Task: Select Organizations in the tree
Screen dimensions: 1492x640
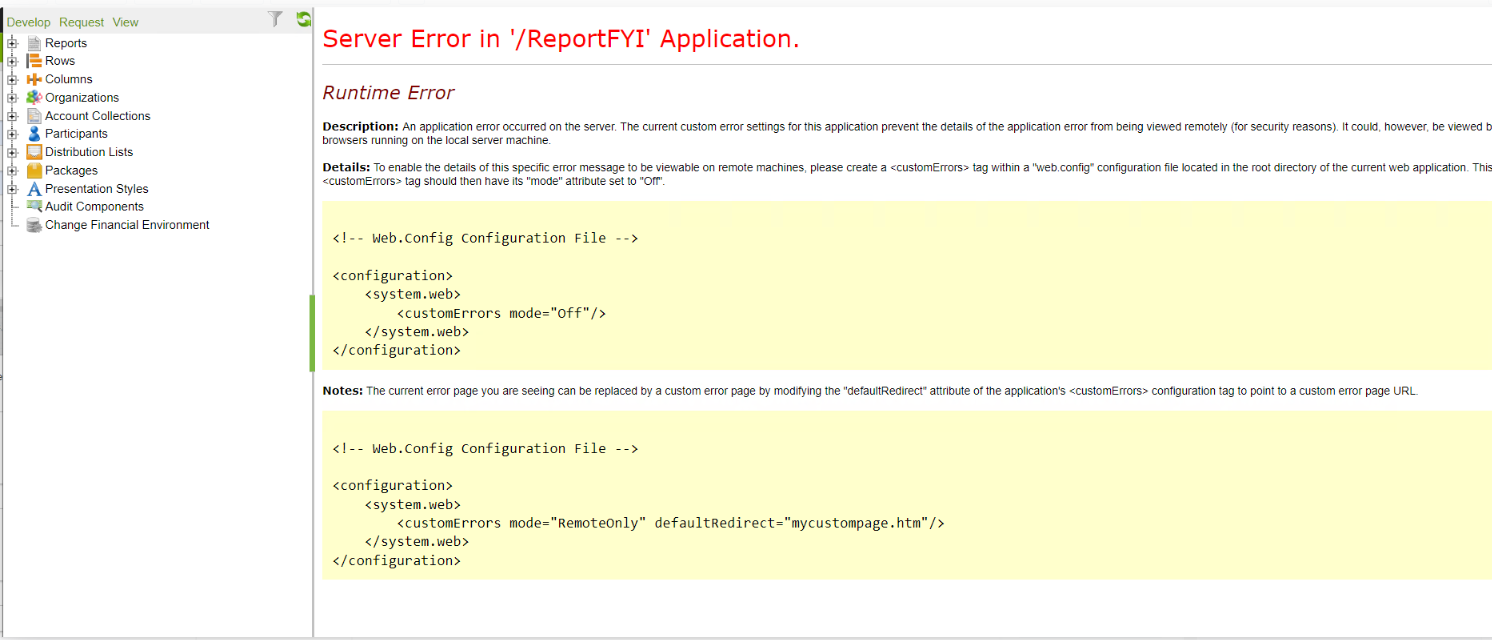Action: coord(82,98)
